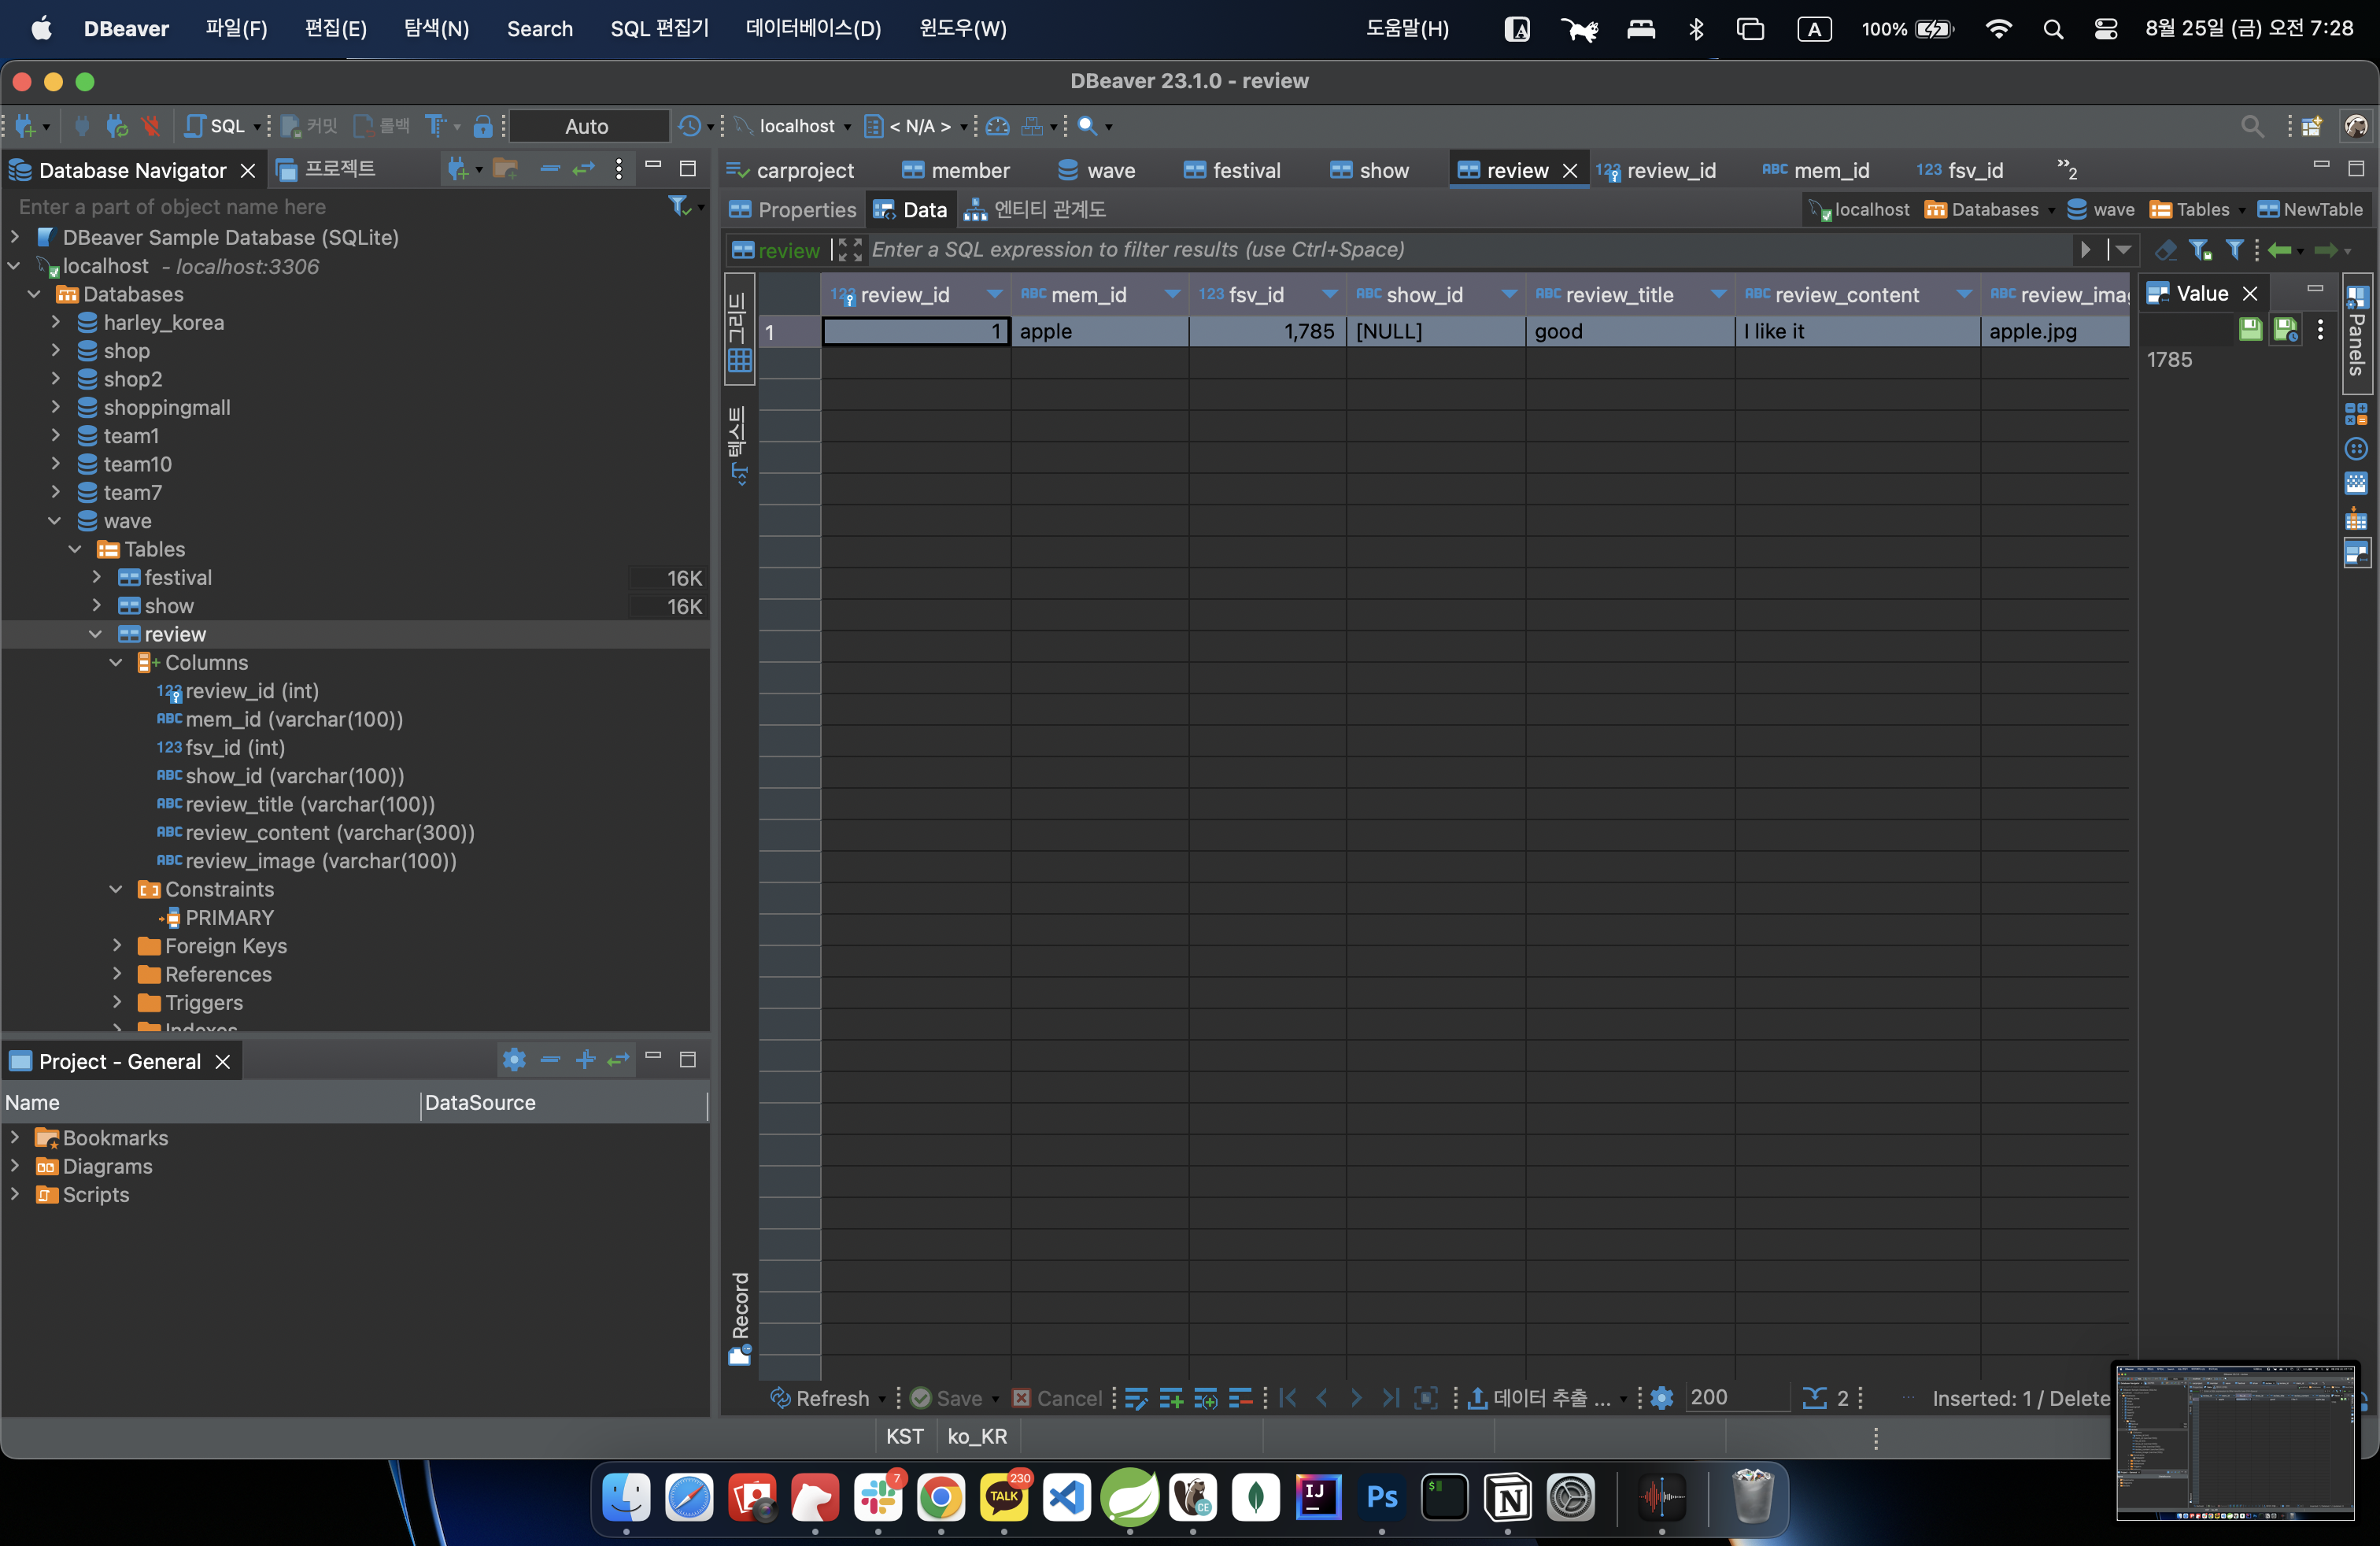The width and height of the screenshot is (2380, 1546).
Task: Click the 데이터 추출 export button
Action: 1540,1398
